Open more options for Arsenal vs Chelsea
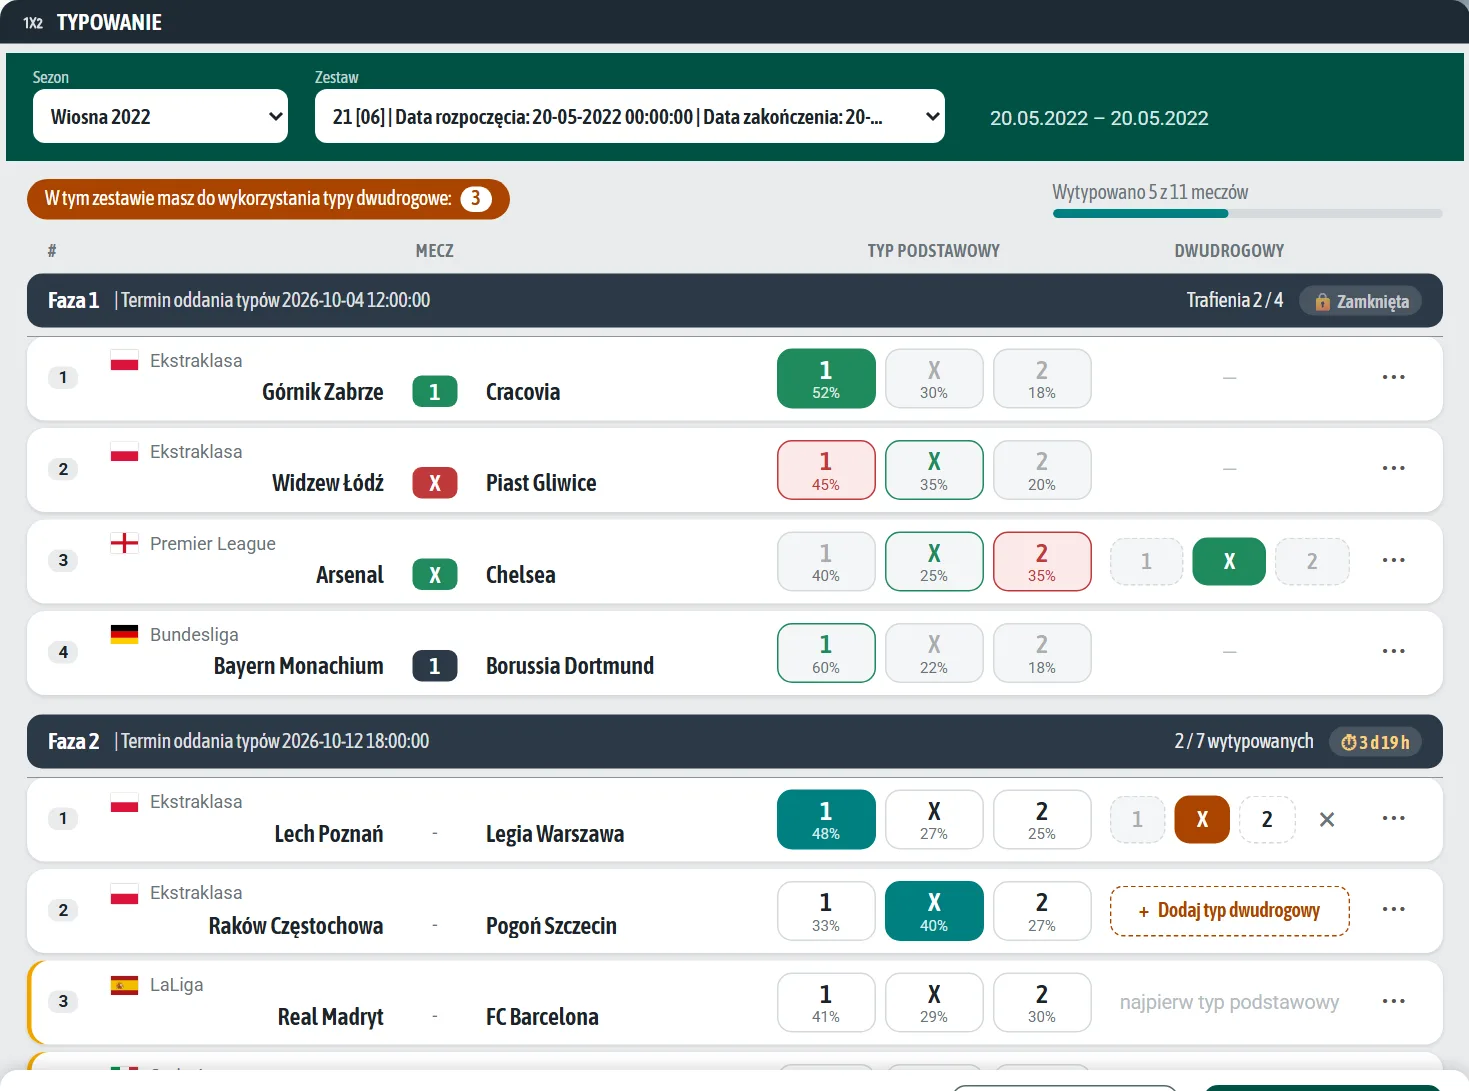Image resolution: width=1469 pixels, height=1091 pixels. pos(1393,560)
